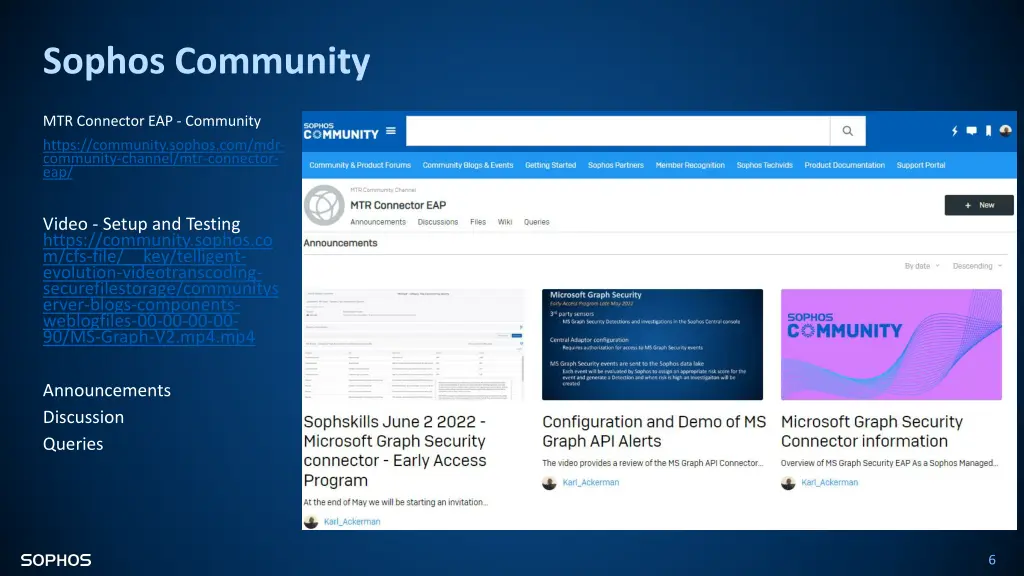Click the slide's Discussion bullet text

point(83,417)
